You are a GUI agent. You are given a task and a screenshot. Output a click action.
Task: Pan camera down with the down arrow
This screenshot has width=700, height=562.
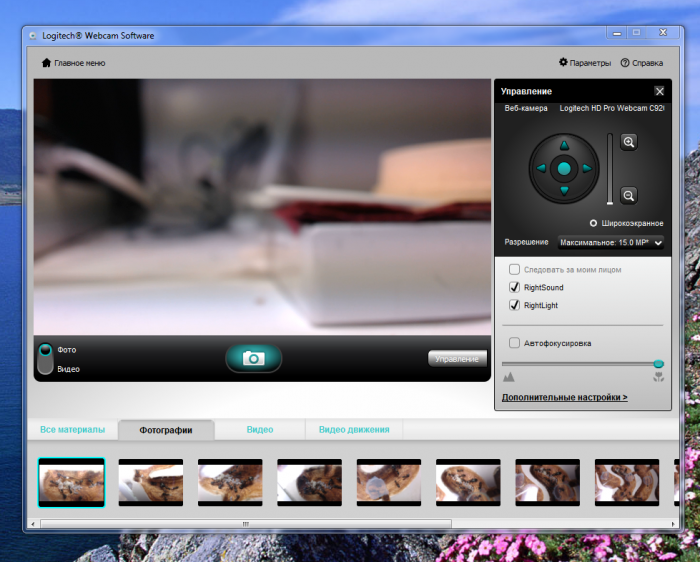564,191
